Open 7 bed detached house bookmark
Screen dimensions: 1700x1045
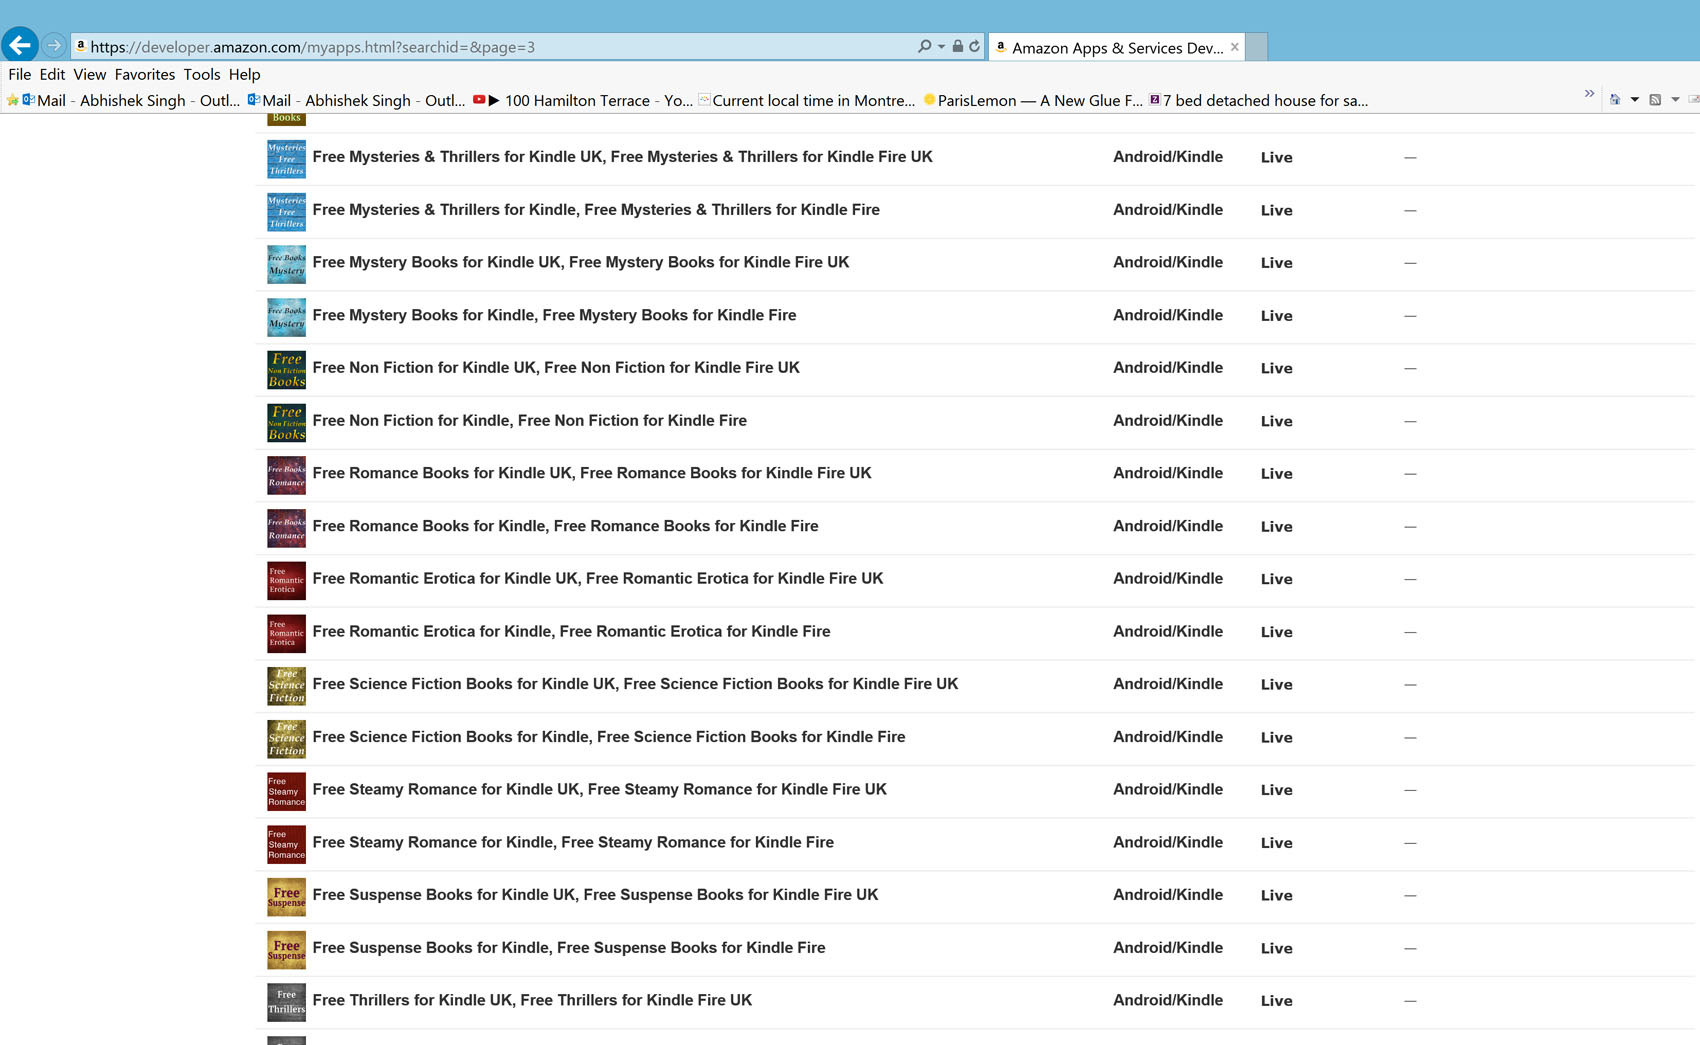coord(1259,100)
